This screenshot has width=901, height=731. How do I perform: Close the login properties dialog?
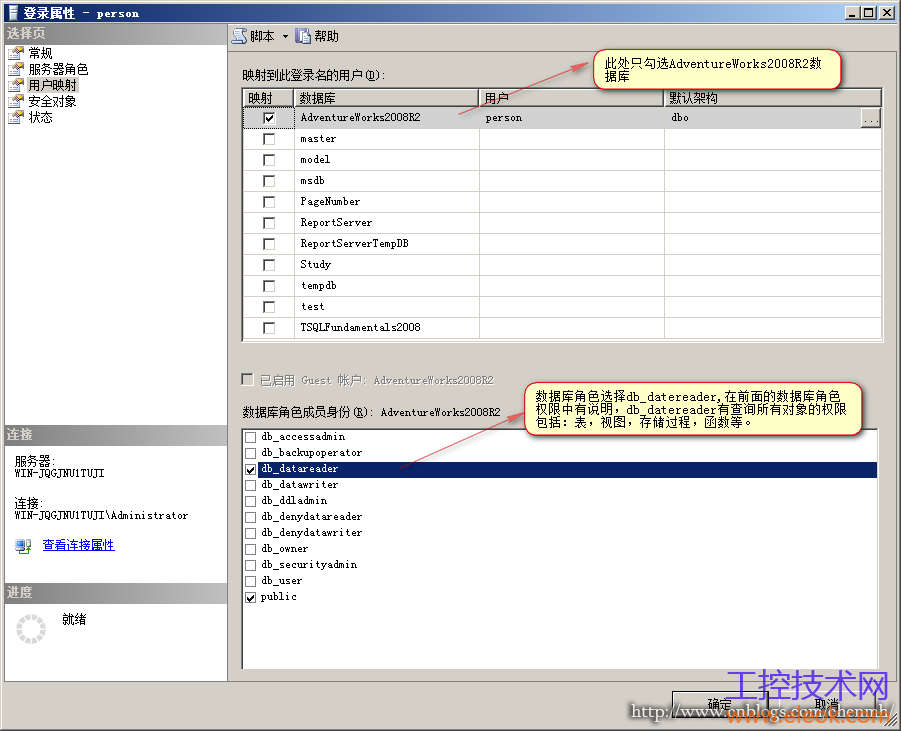[x=886, y=13]
